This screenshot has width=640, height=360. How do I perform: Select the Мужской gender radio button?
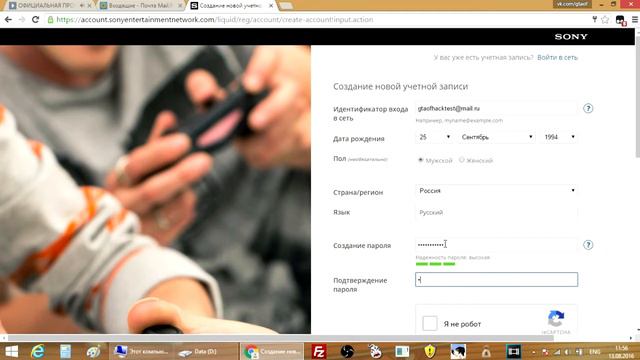[x=420, y=160]
